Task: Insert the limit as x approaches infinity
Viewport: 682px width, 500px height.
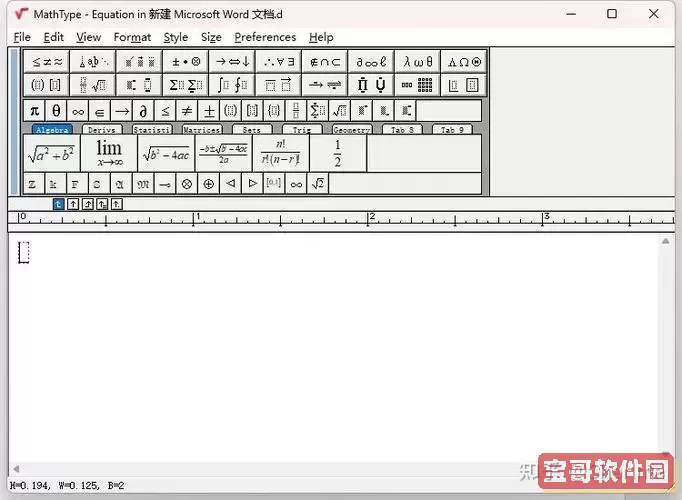Action: [109, 153]
